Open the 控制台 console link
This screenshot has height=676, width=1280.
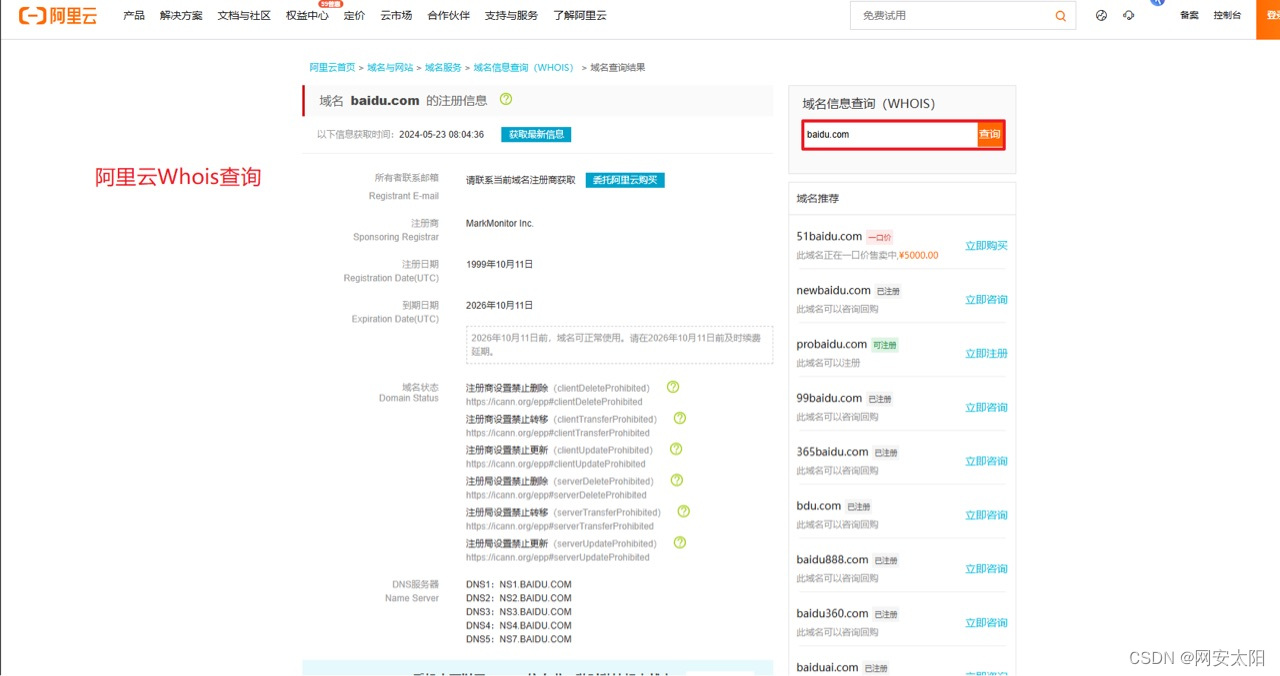coord(1227,16)
